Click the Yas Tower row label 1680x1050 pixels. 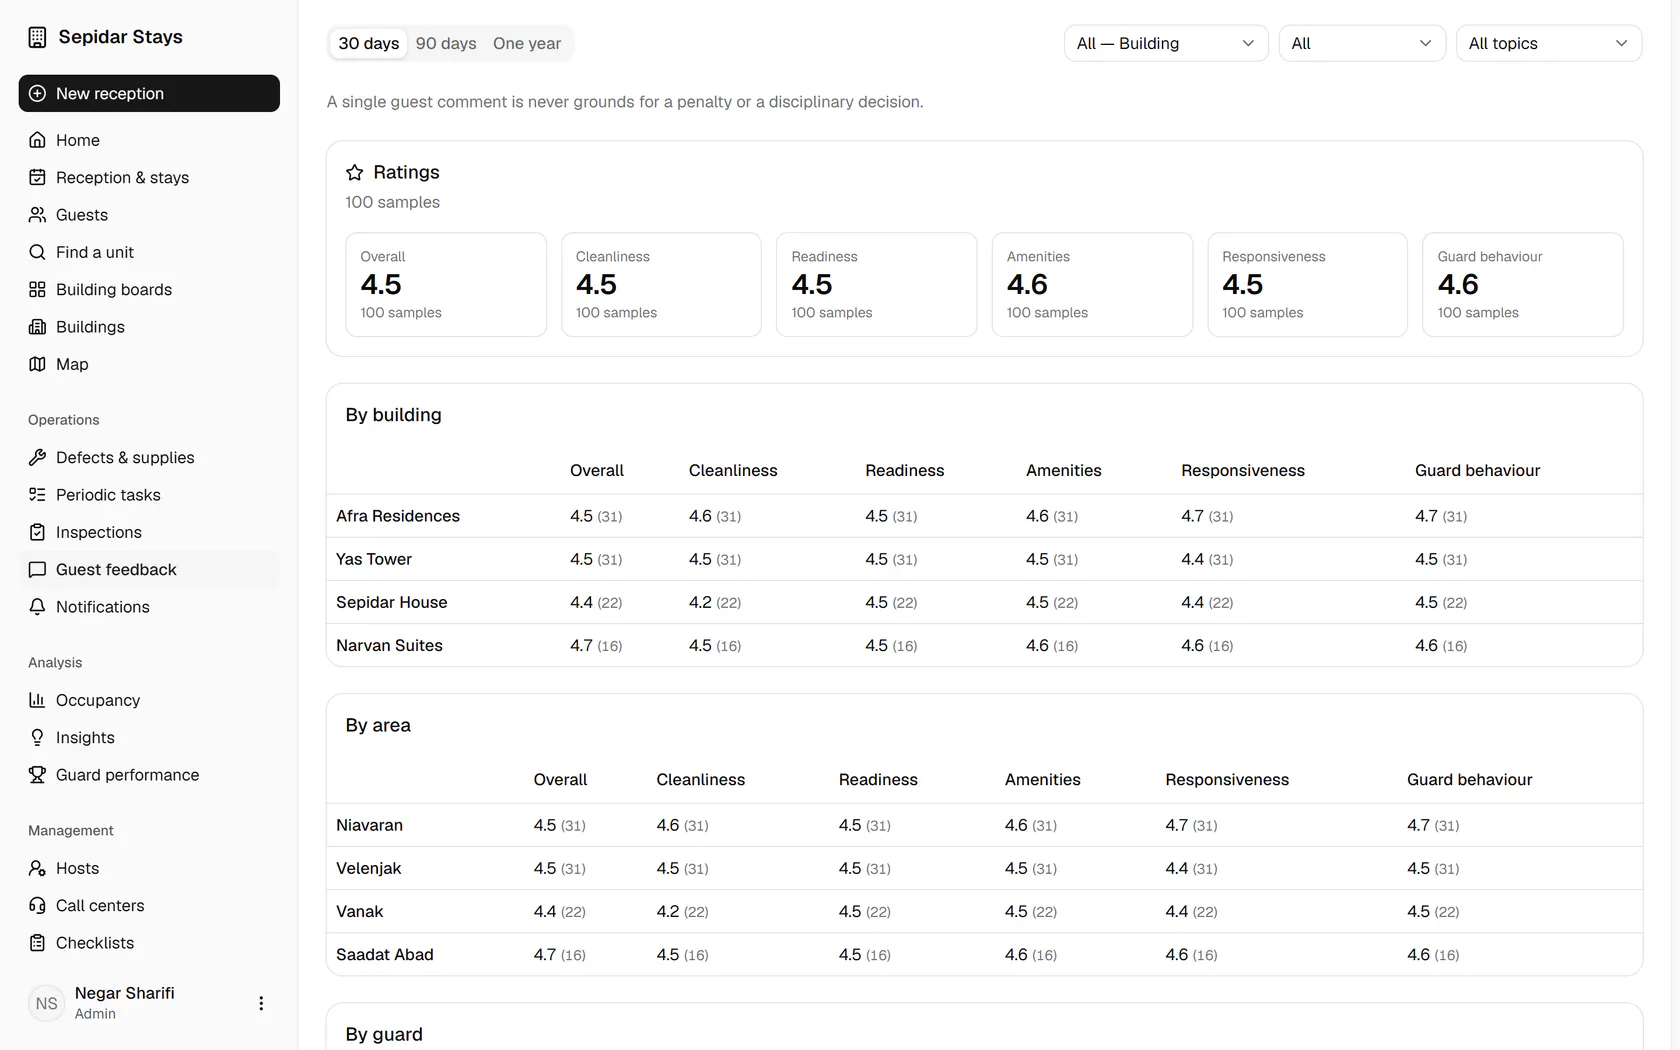(x=374, y=559)
